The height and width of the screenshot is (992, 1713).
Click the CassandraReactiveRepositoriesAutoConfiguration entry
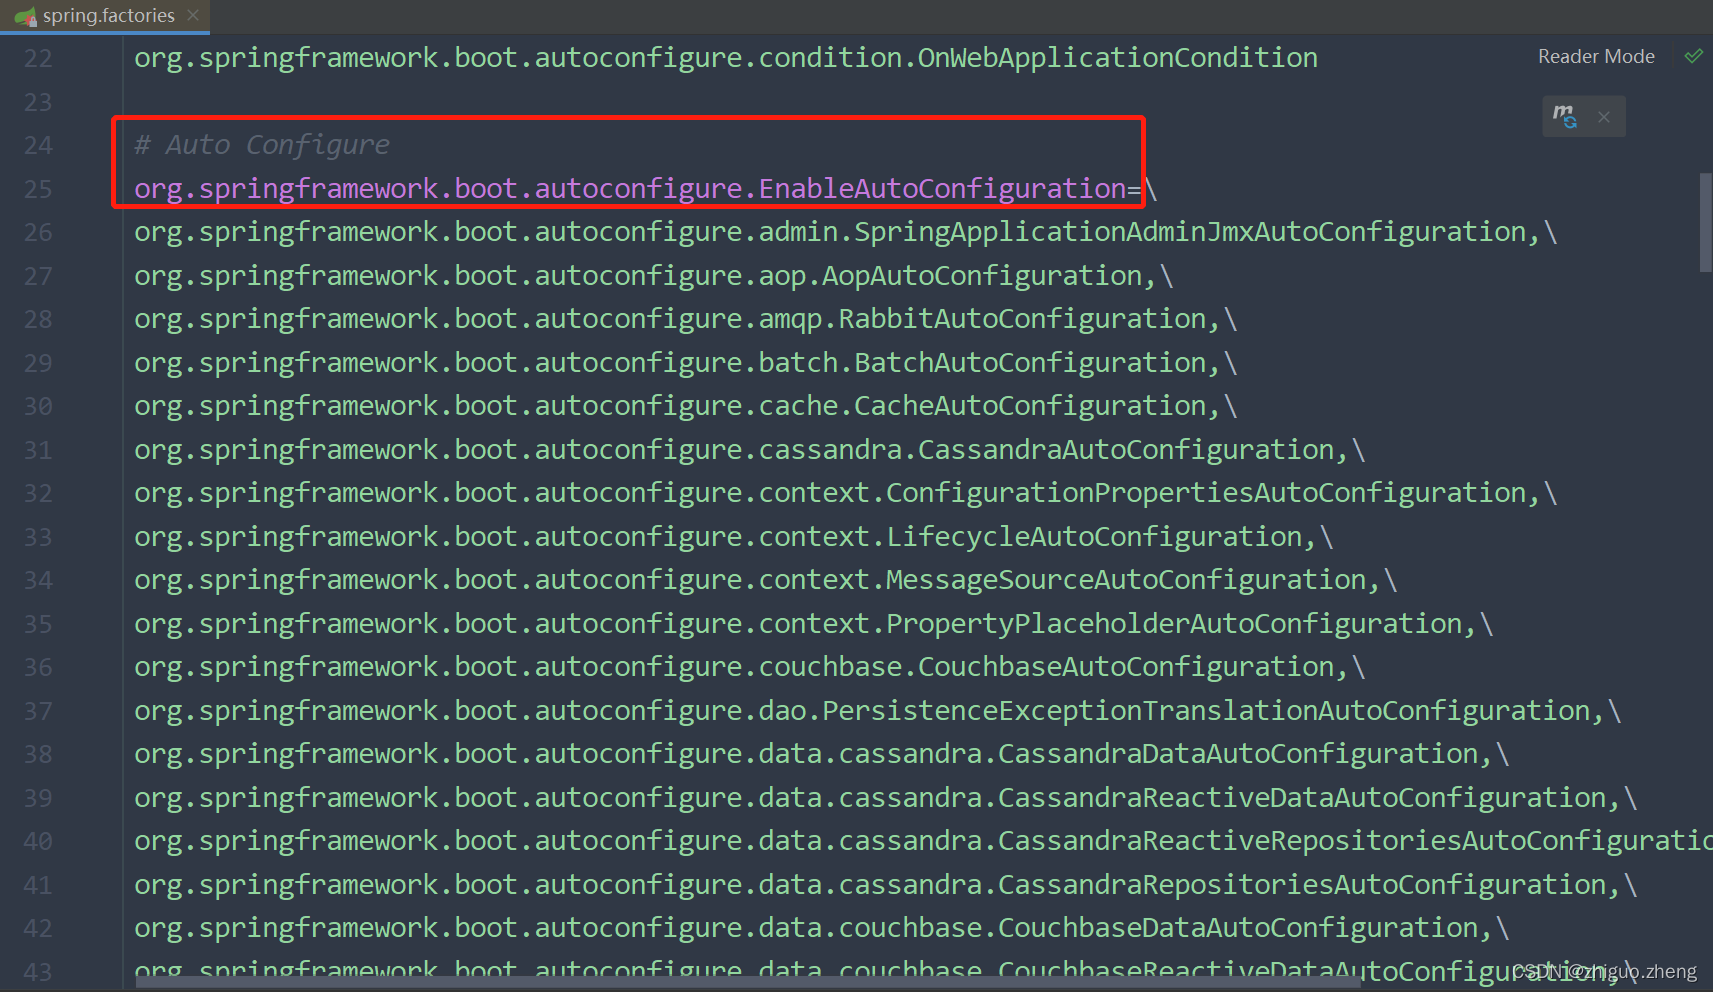[923, 841]
